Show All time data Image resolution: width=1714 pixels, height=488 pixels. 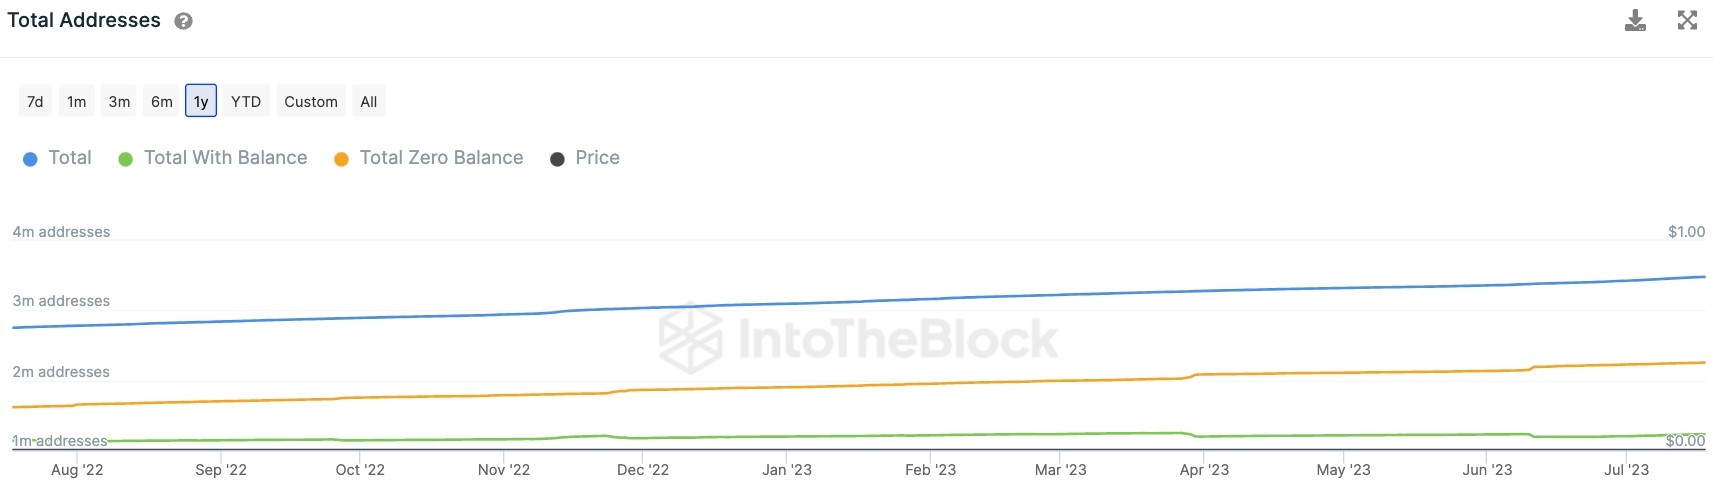(369, 101)
